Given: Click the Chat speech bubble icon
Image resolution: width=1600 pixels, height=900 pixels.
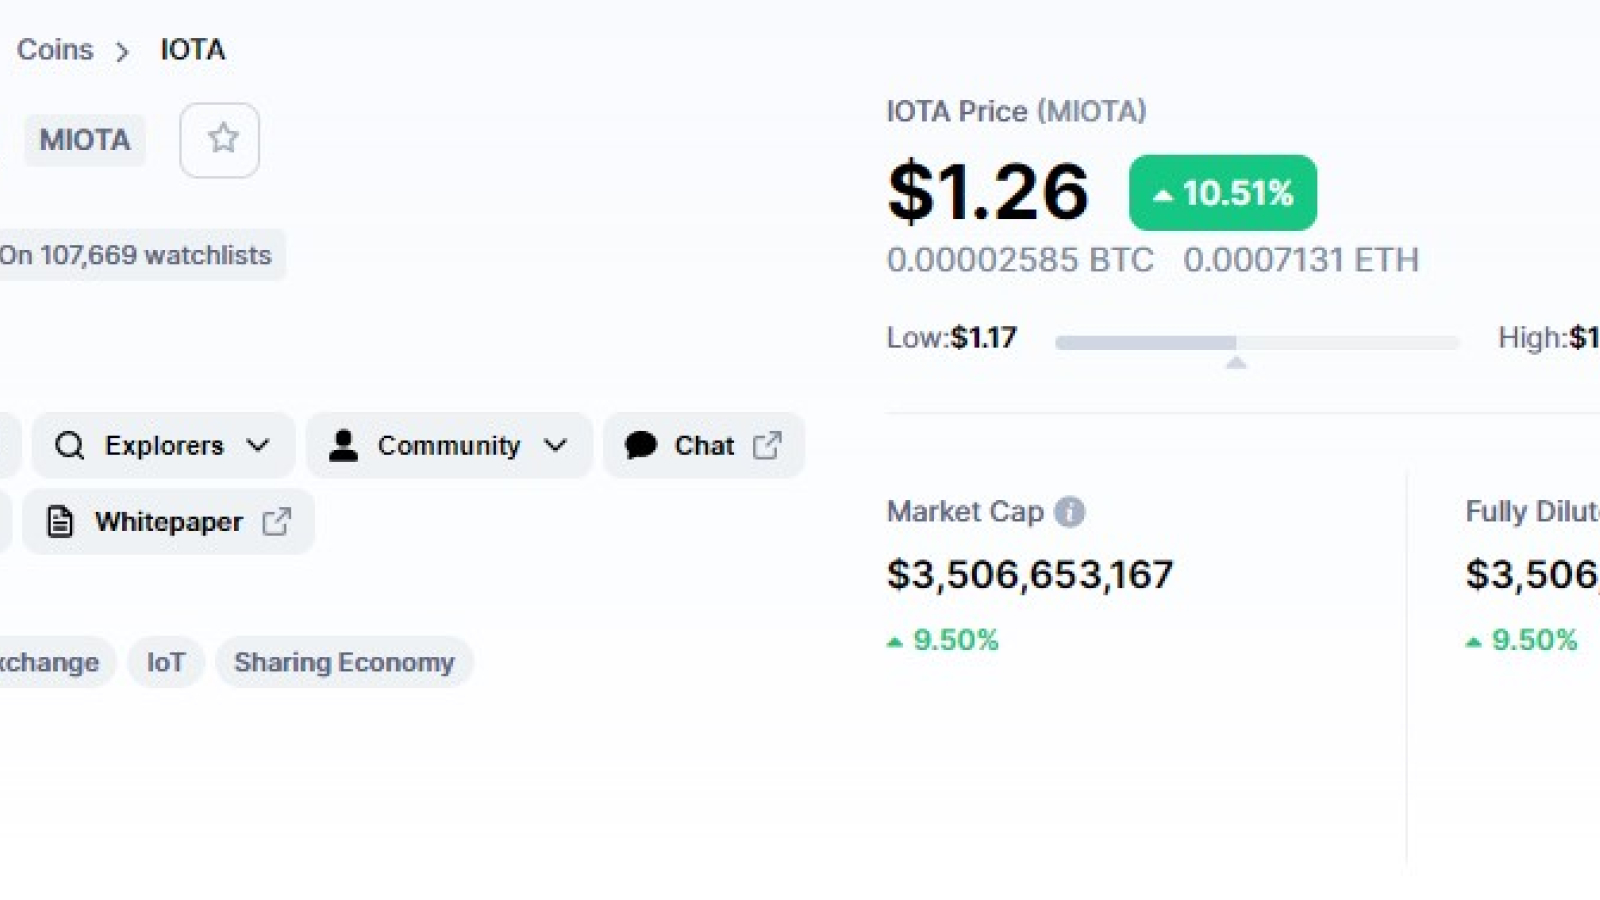Looking at the screenshot, I should click(x=641, y=445).
